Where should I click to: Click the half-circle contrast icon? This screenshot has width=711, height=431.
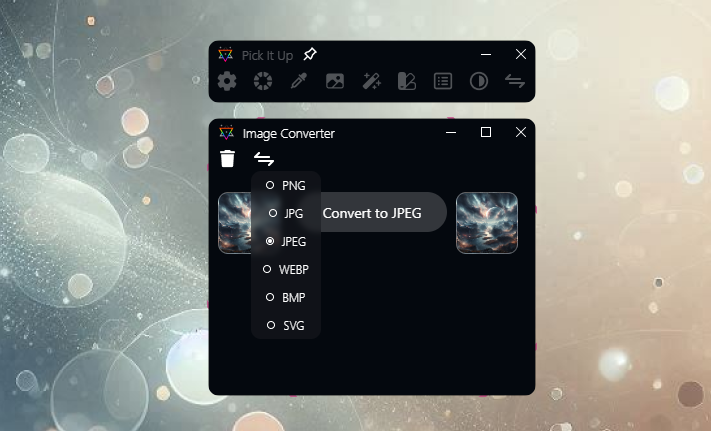pos(479,82)
